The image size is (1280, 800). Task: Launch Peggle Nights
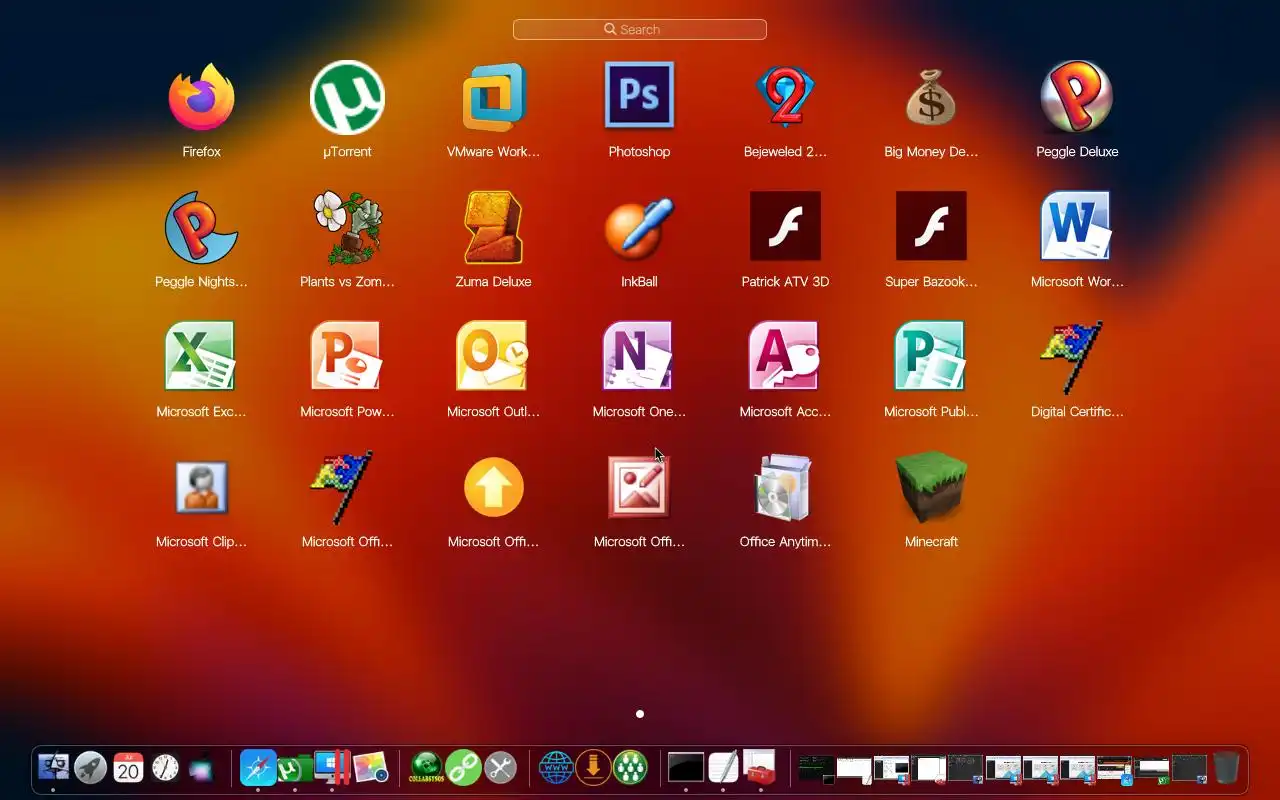(x=201, y=227)
